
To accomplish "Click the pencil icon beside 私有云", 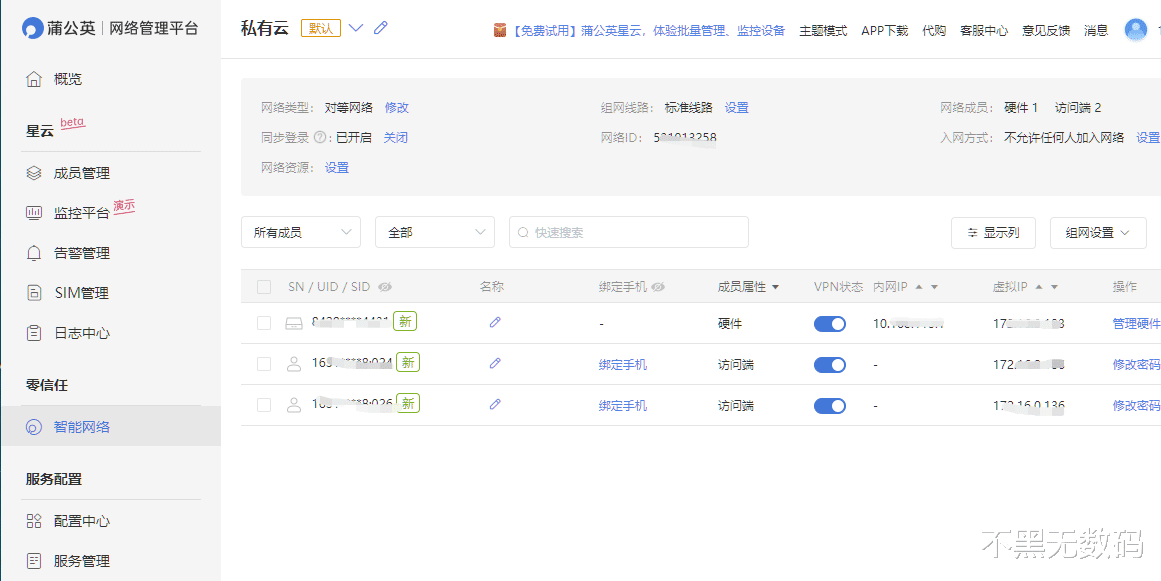I will [380, 27].
